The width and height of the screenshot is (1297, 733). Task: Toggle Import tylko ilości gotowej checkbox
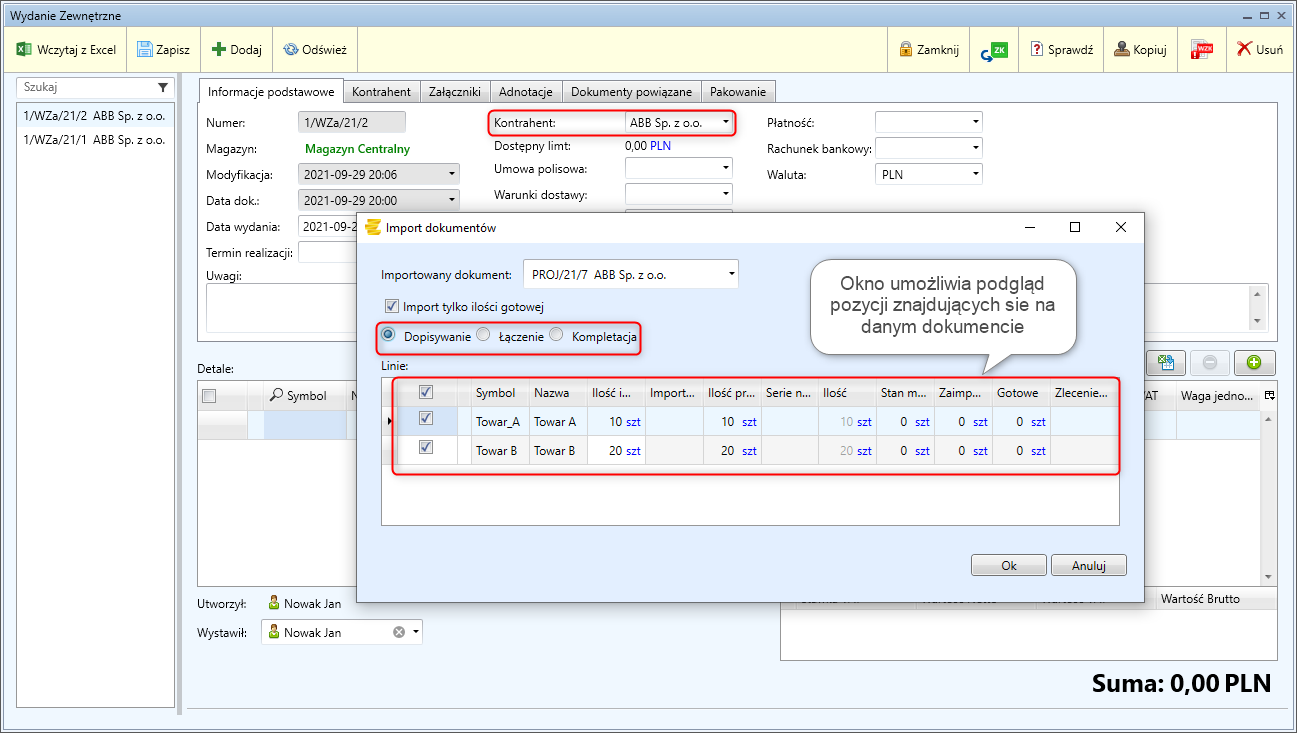click(x=392, y=307)
